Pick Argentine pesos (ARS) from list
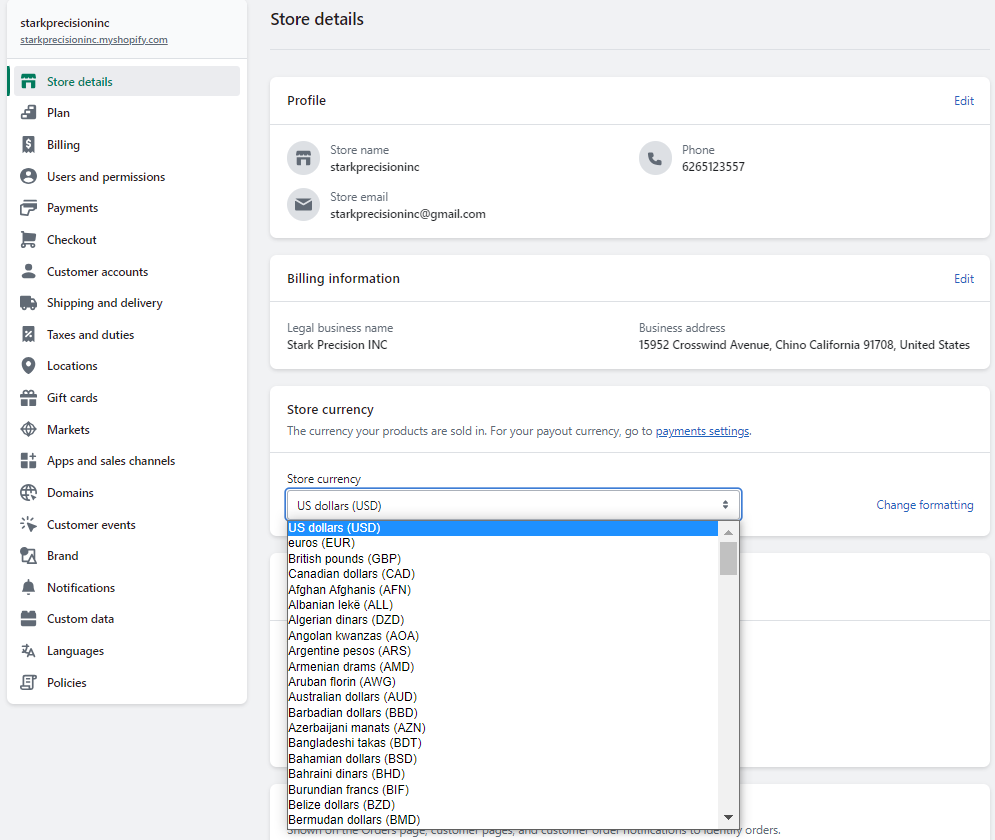The height and width of the screenshot is (840, 995). coord(503,651)
